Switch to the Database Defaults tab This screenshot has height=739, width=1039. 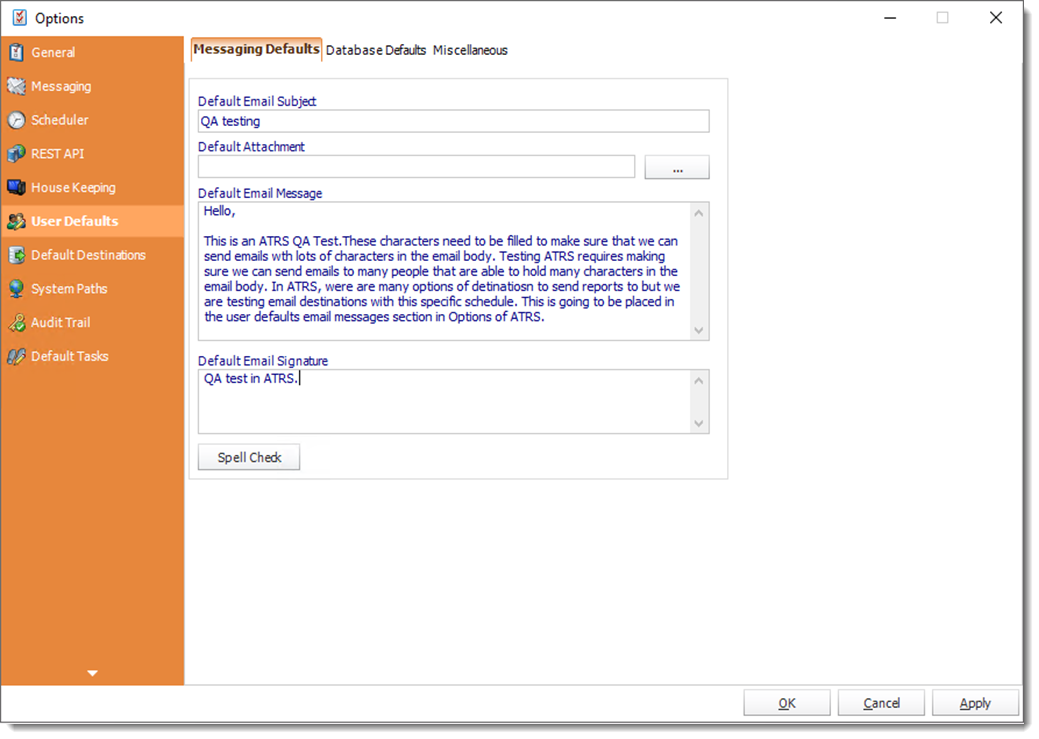[376, 50]
